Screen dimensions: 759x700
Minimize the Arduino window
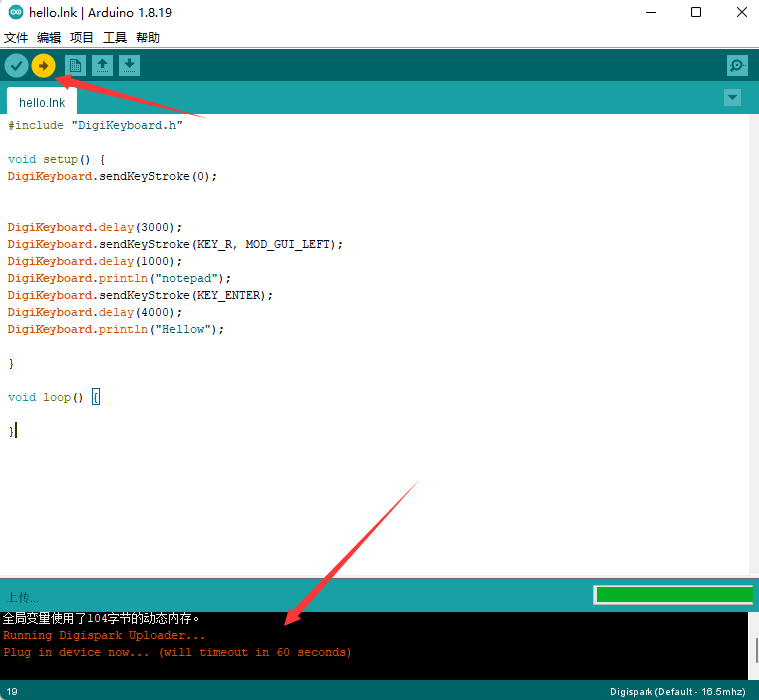[651, 12]
